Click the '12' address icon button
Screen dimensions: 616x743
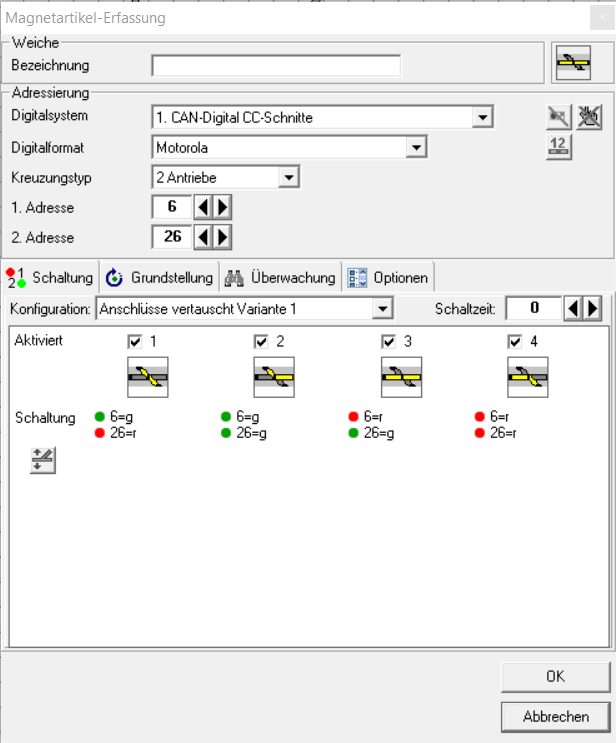click(558, 147)
